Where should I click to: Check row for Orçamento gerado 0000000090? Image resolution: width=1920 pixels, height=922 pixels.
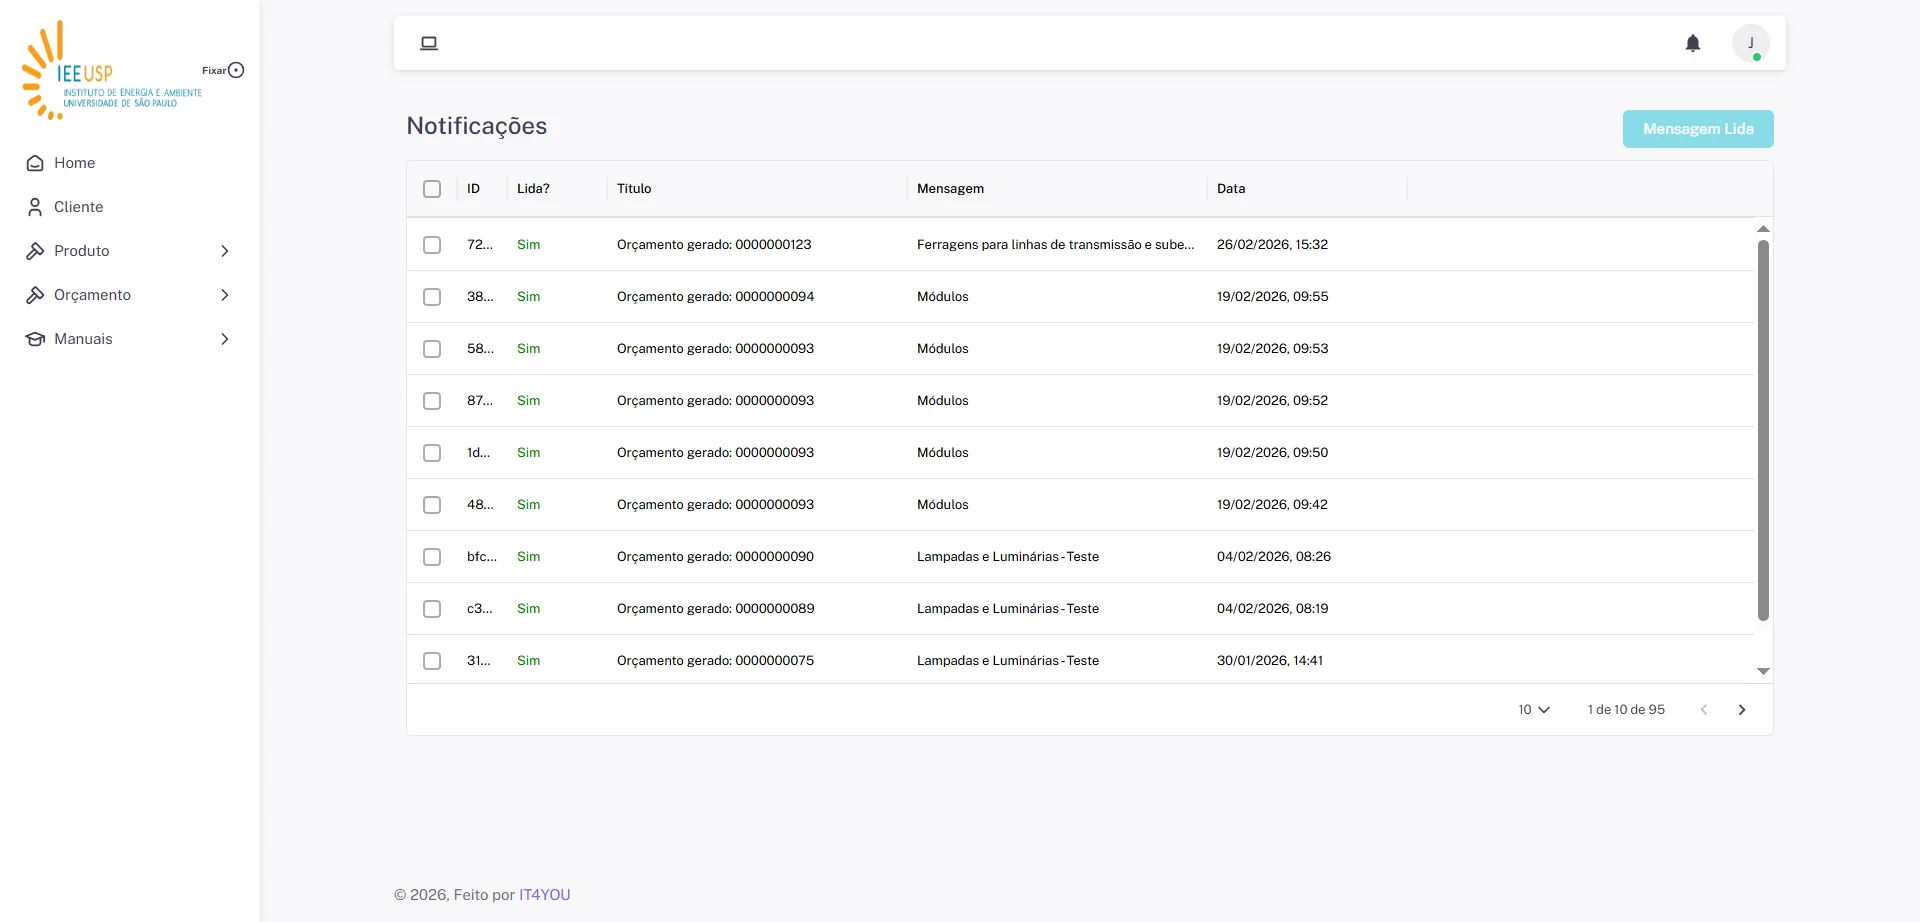click(x=432, y=557)
